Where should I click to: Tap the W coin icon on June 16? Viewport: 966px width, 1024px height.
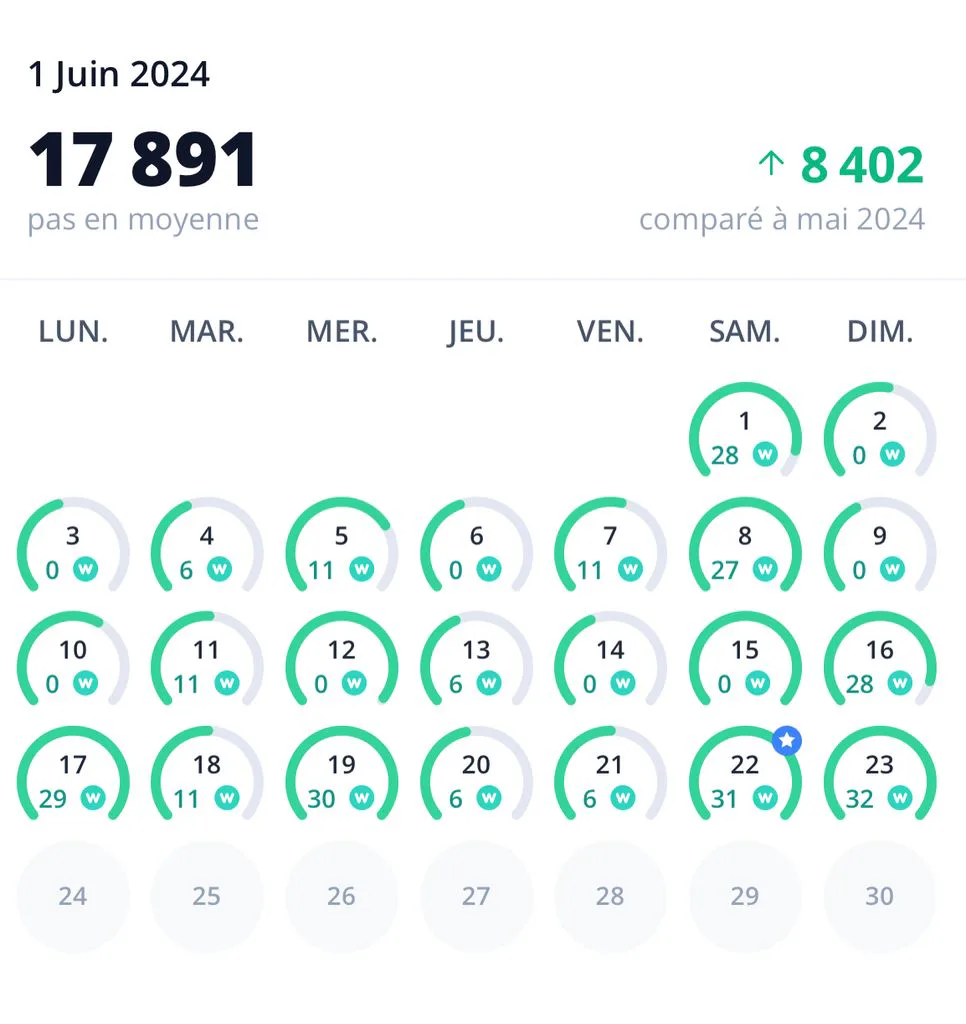[899, 683]
